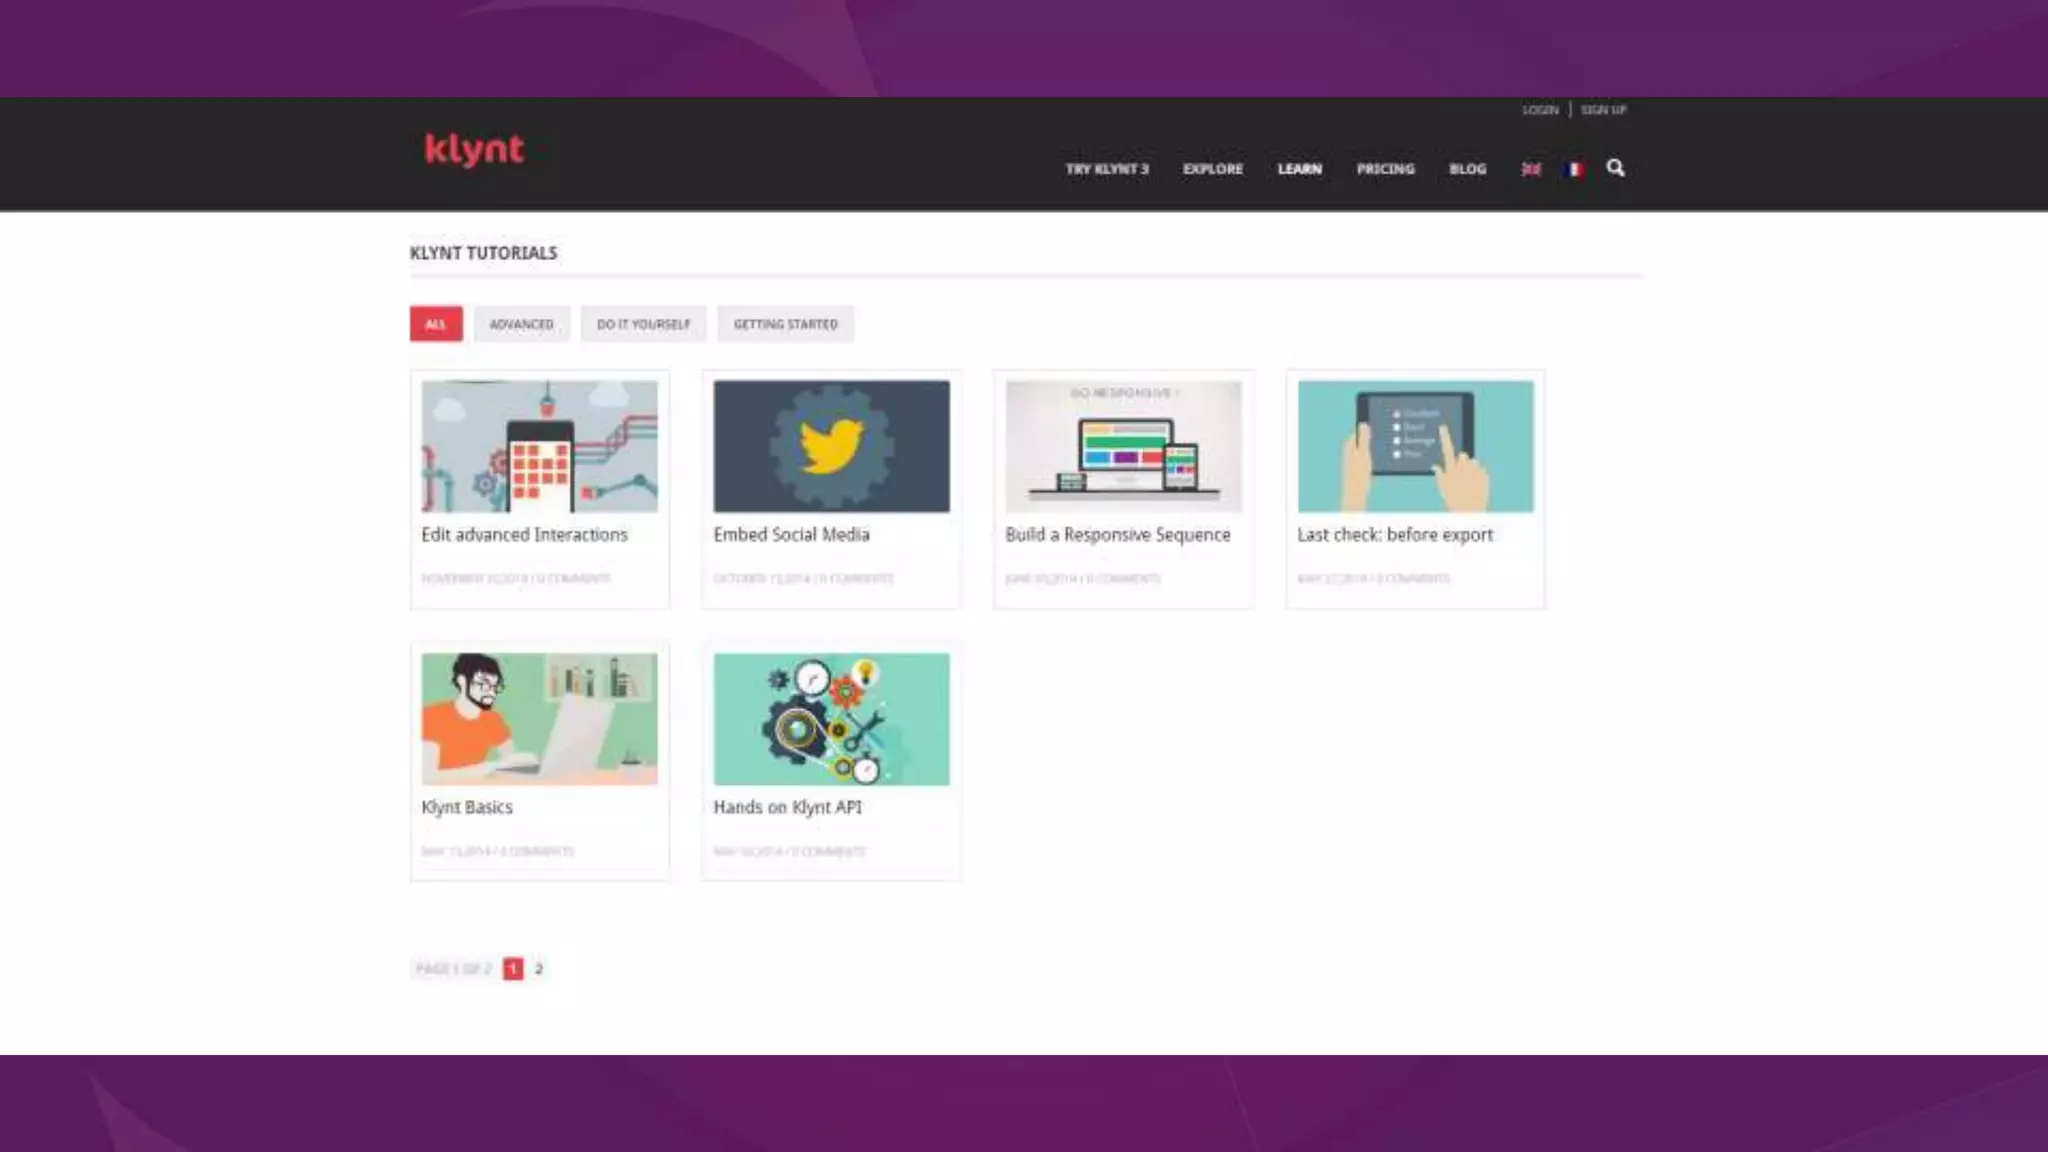Open the Hands on Klynt API thumbnail
The height and width of the screenshot is (1152, 2048).
pyautogui.click(x=831, y=718)
